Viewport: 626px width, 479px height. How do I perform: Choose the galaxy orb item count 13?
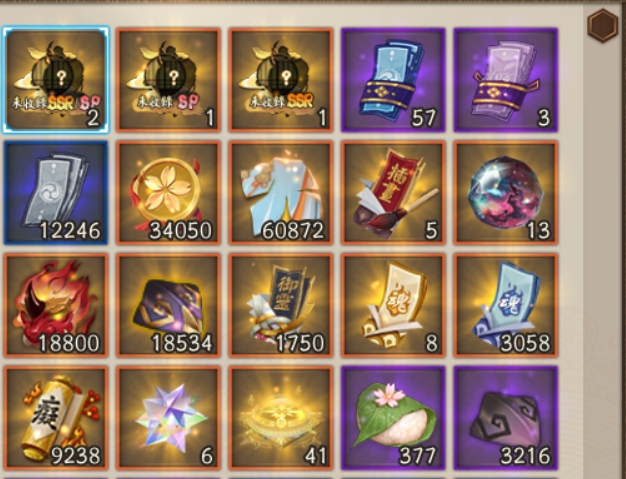[x=506, y=192]
